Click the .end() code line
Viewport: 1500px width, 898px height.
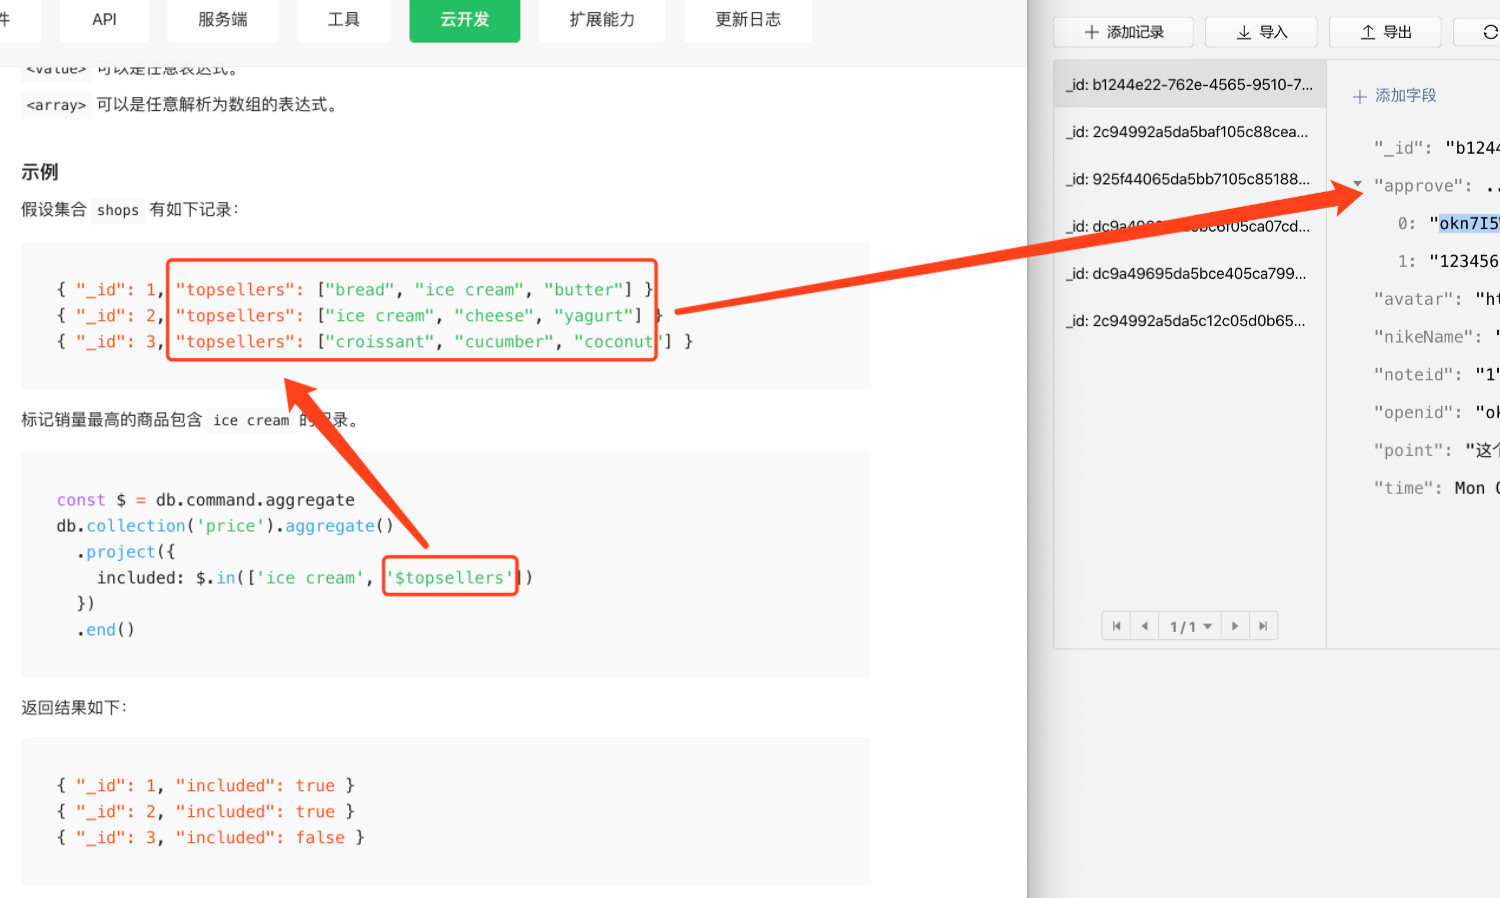[106, 630]
